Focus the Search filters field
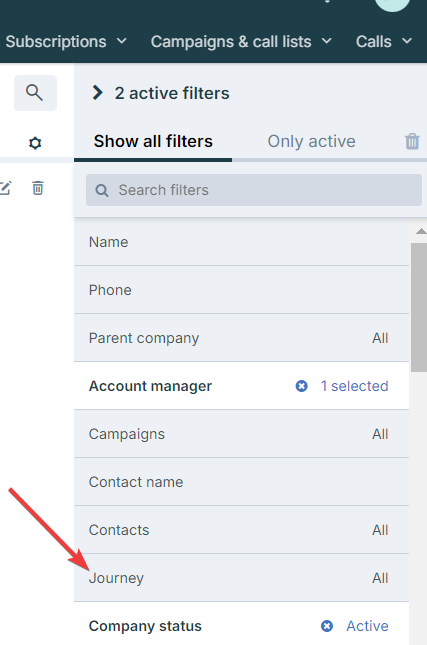 [x=254, y=190]
